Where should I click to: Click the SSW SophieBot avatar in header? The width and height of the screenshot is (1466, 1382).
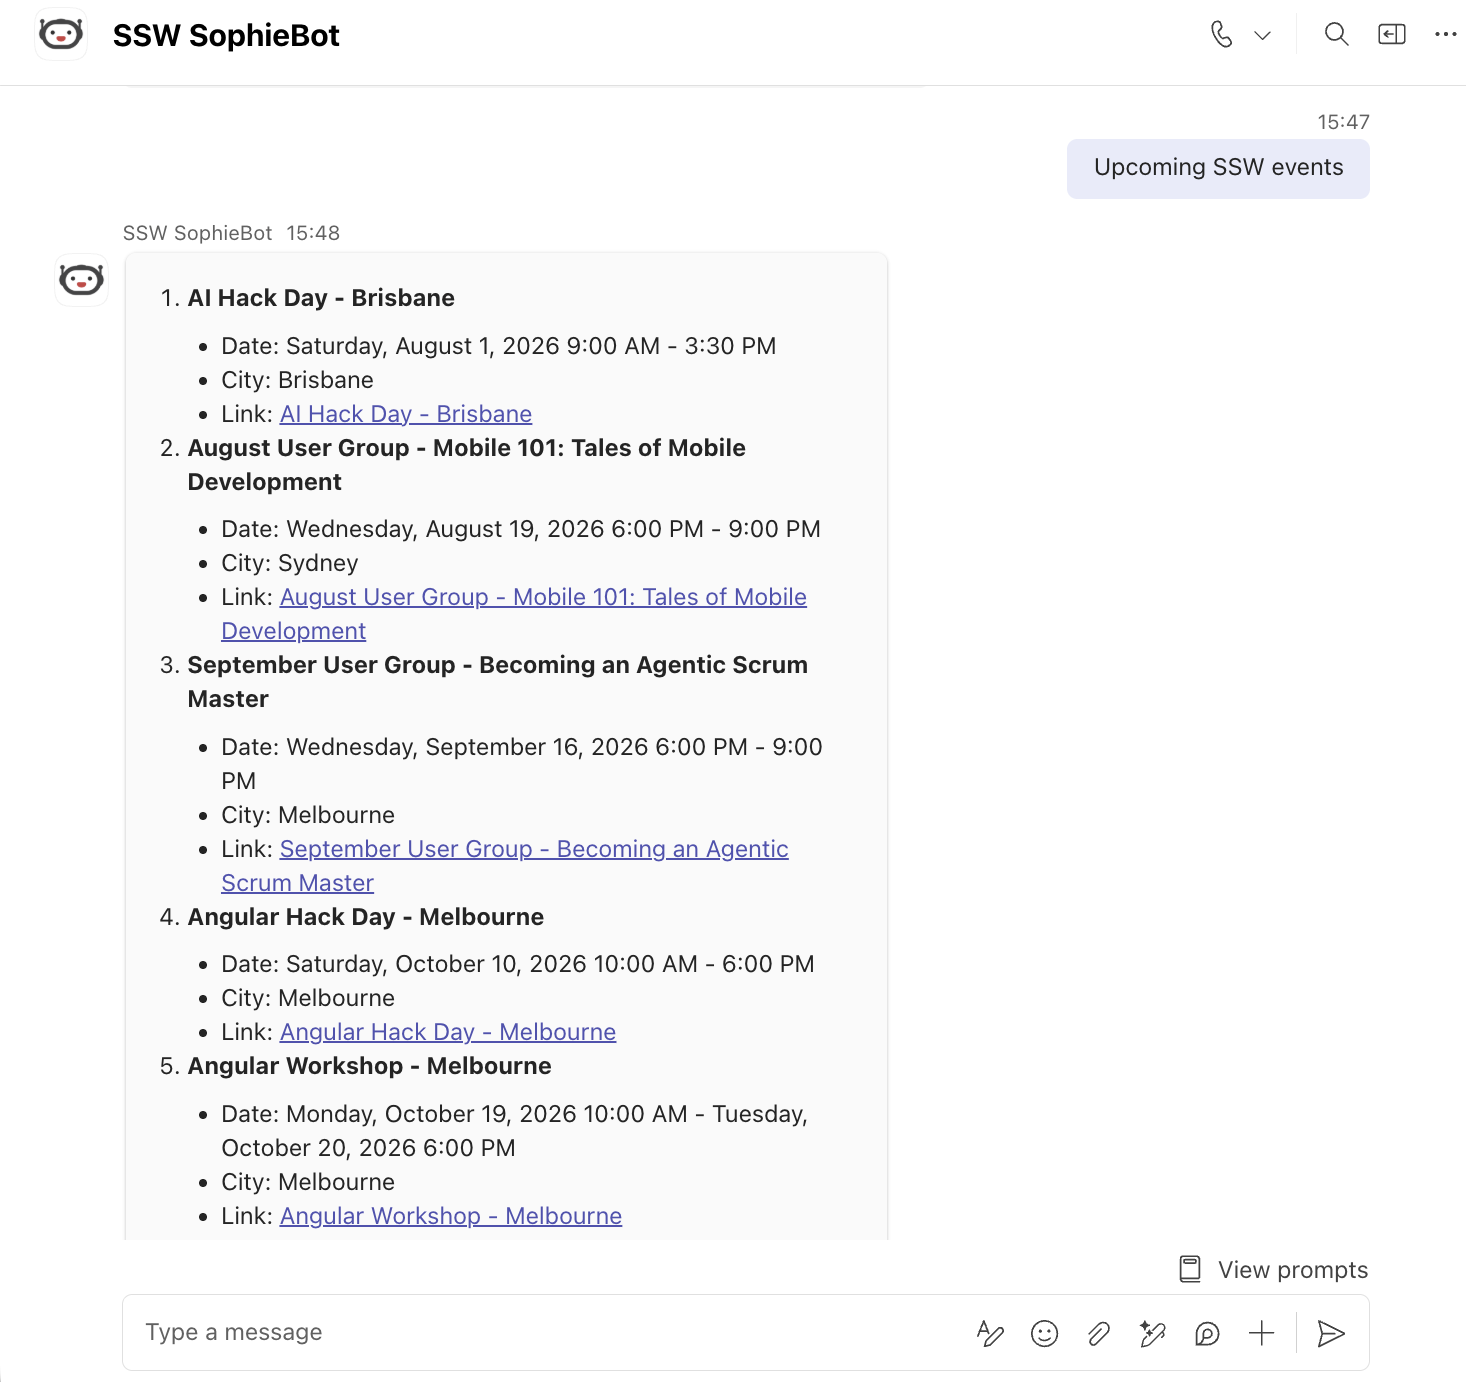click(x=61, y=35)
